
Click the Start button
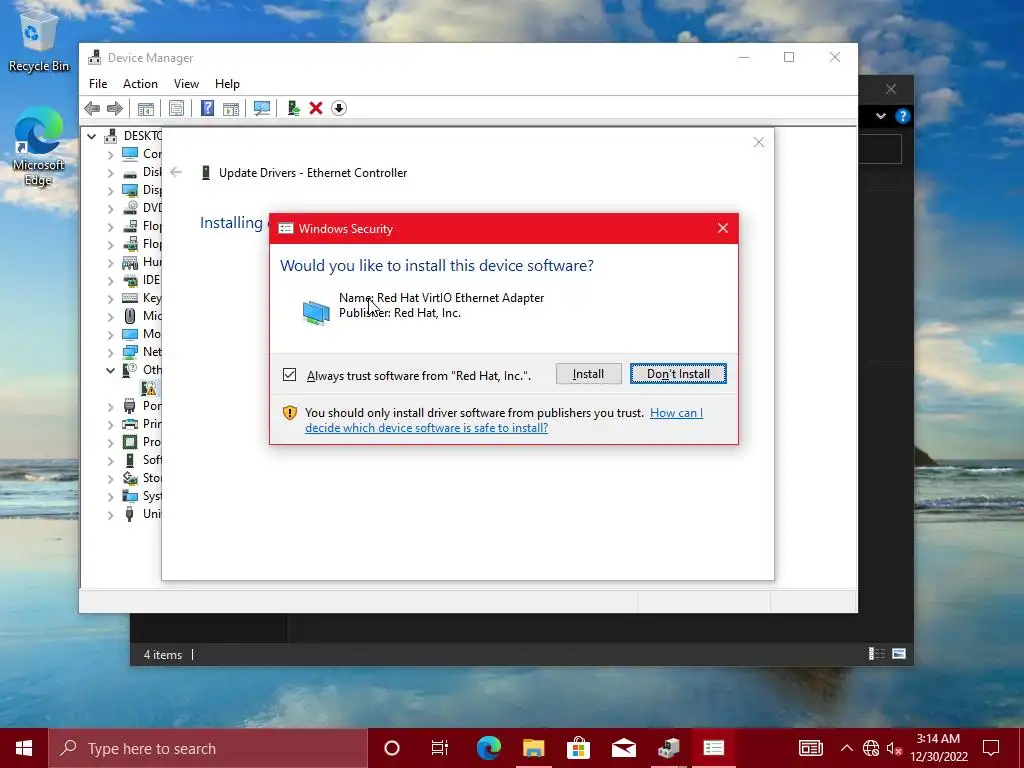tap(24, 748)
